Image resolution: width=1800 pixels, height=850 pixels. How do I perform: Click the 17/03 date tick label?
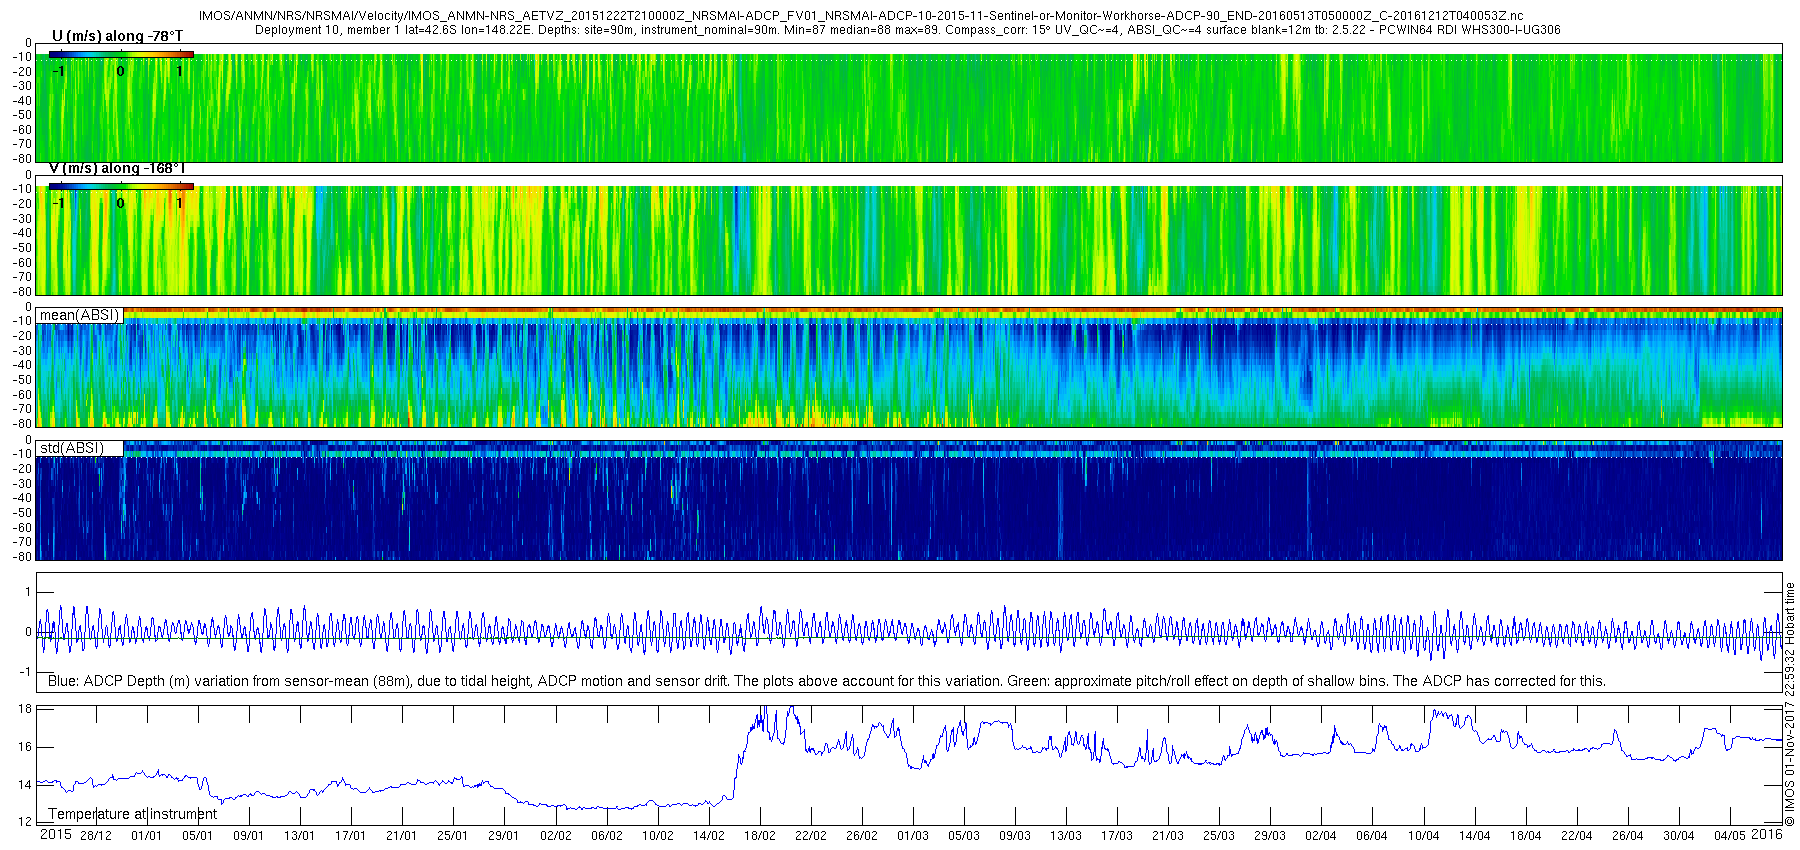click(1117, 836)
